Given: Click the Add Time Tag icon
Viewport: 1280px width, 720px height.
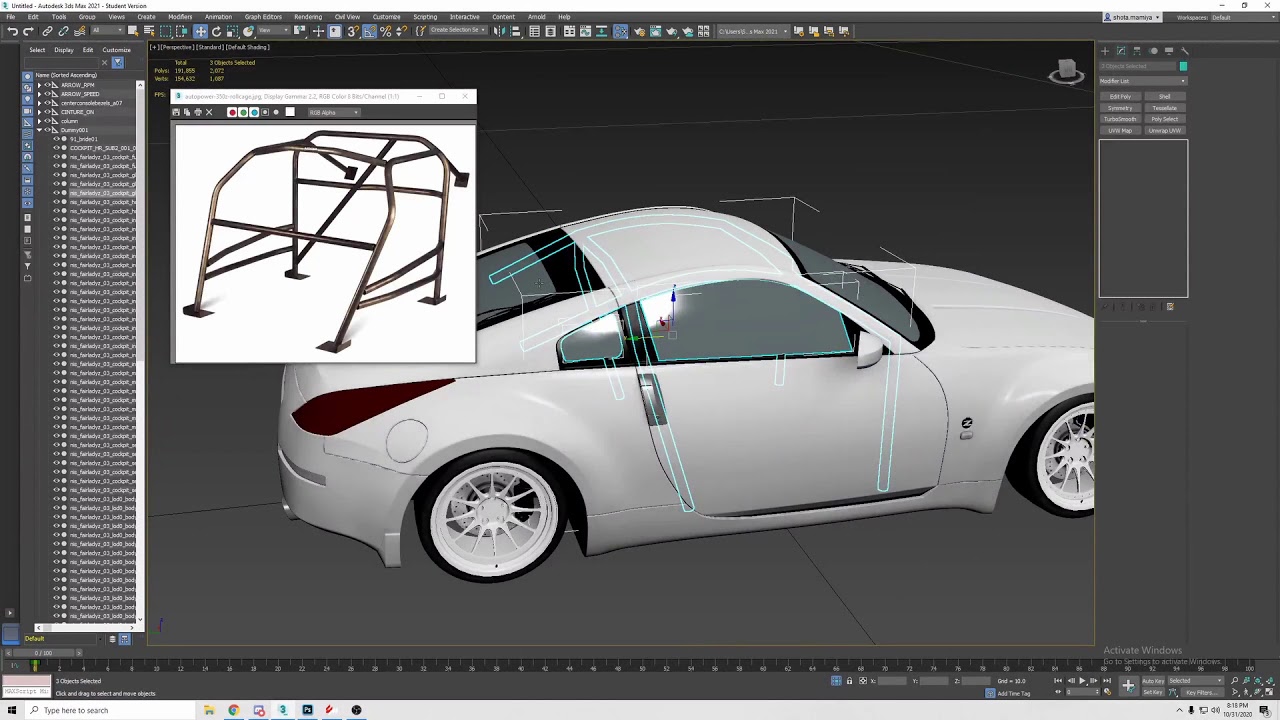Looking at the screenshot, I should pyautogui.click(x=990, y=693).
